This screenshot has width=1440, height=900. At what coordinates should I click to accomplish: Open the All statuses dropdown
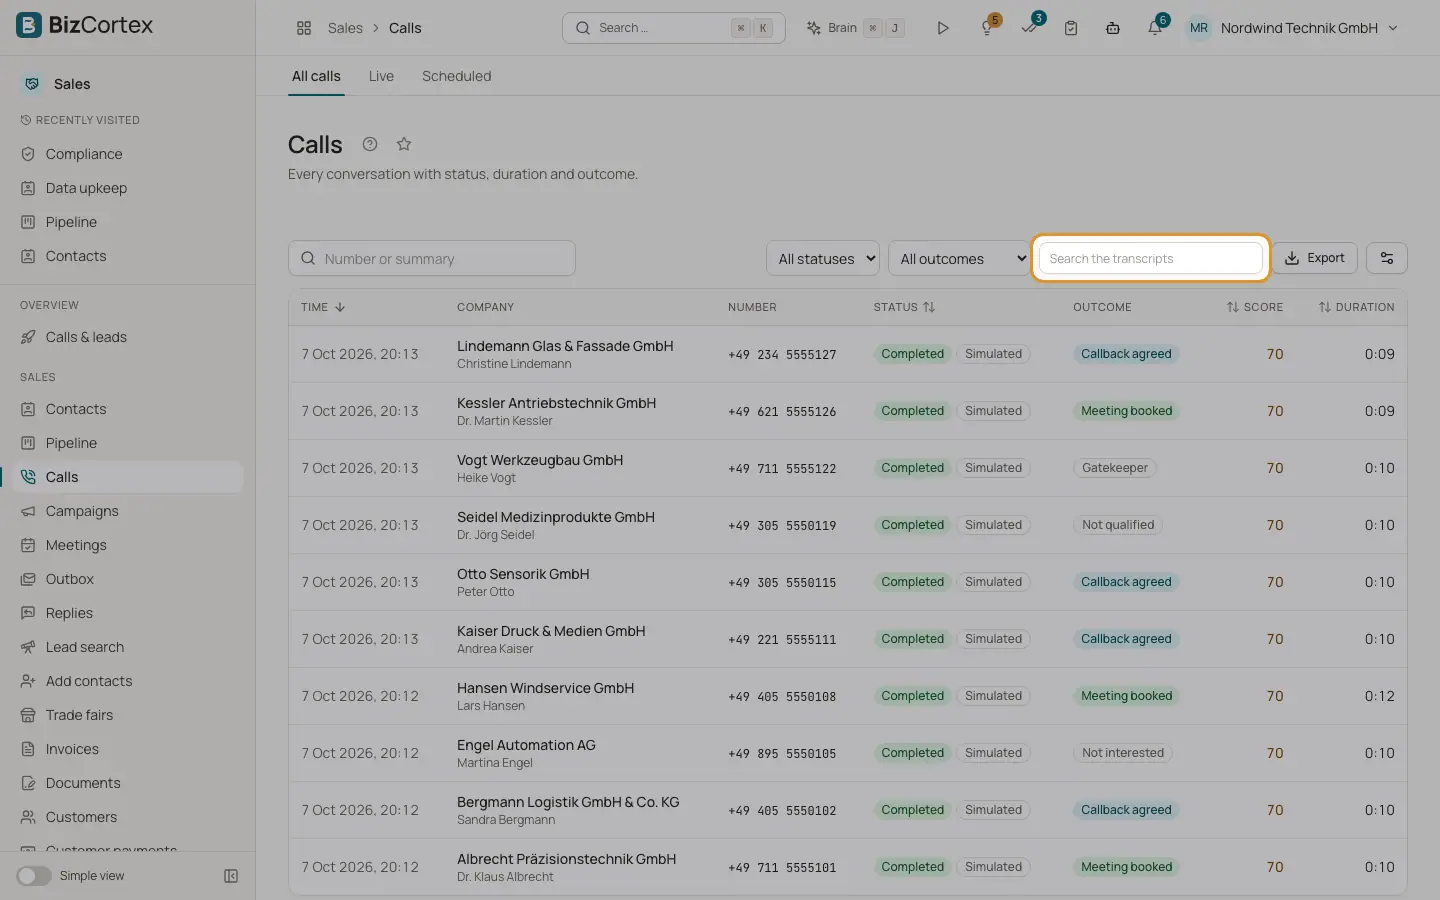(x=823, y=259)
